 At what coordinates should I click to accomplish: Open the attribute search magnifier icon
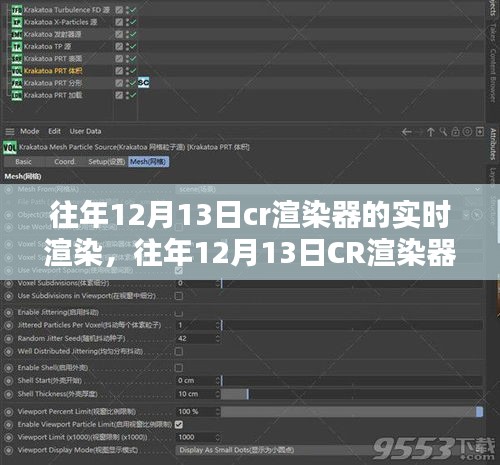443,132
